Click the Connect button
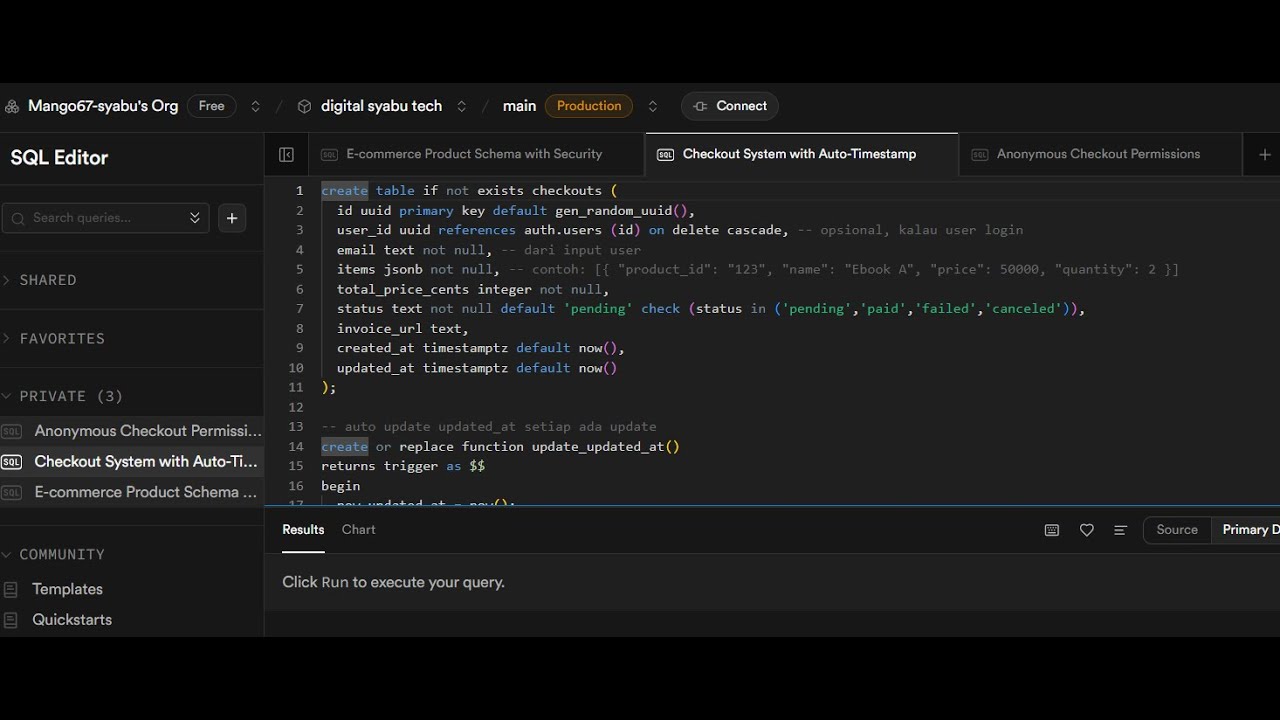 click(x=730, y=106)
